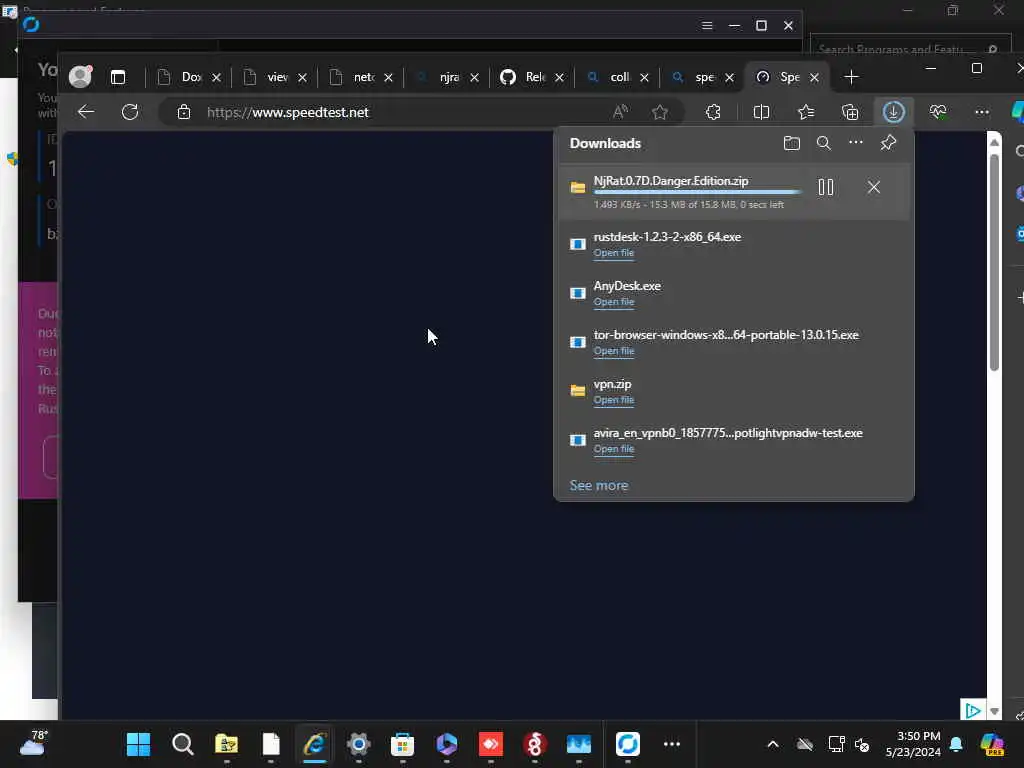
Task: Open downloads folder icon in panel
Action: [x=792, y=143]
